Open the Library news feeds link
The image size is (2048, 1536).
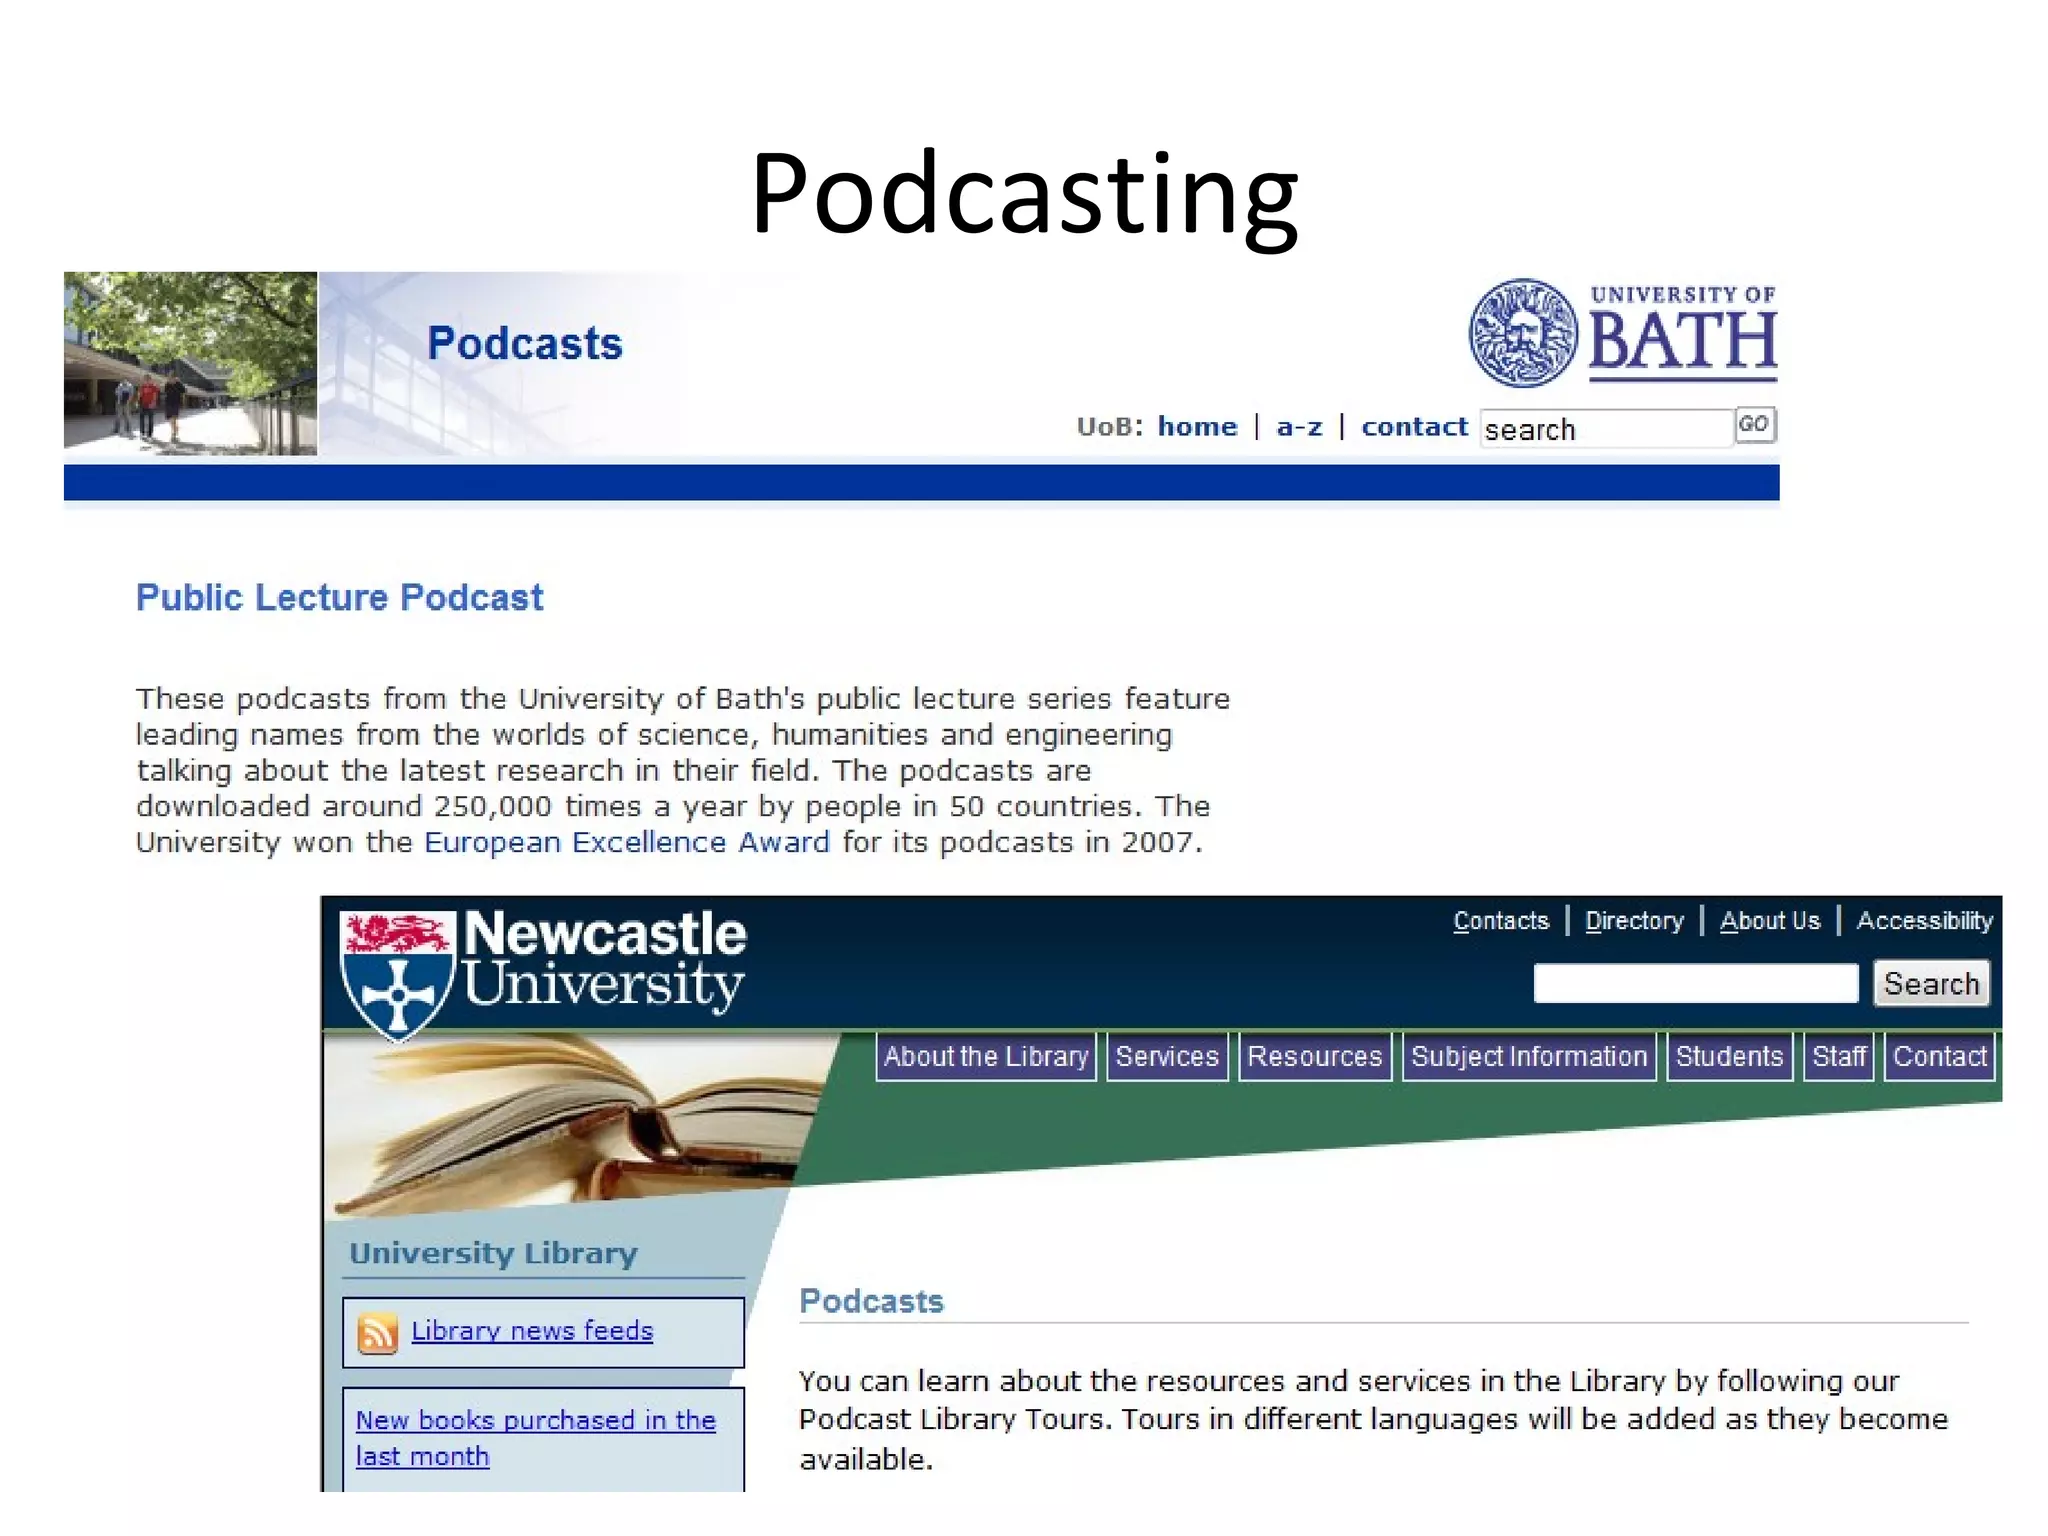pos(532,1331)
